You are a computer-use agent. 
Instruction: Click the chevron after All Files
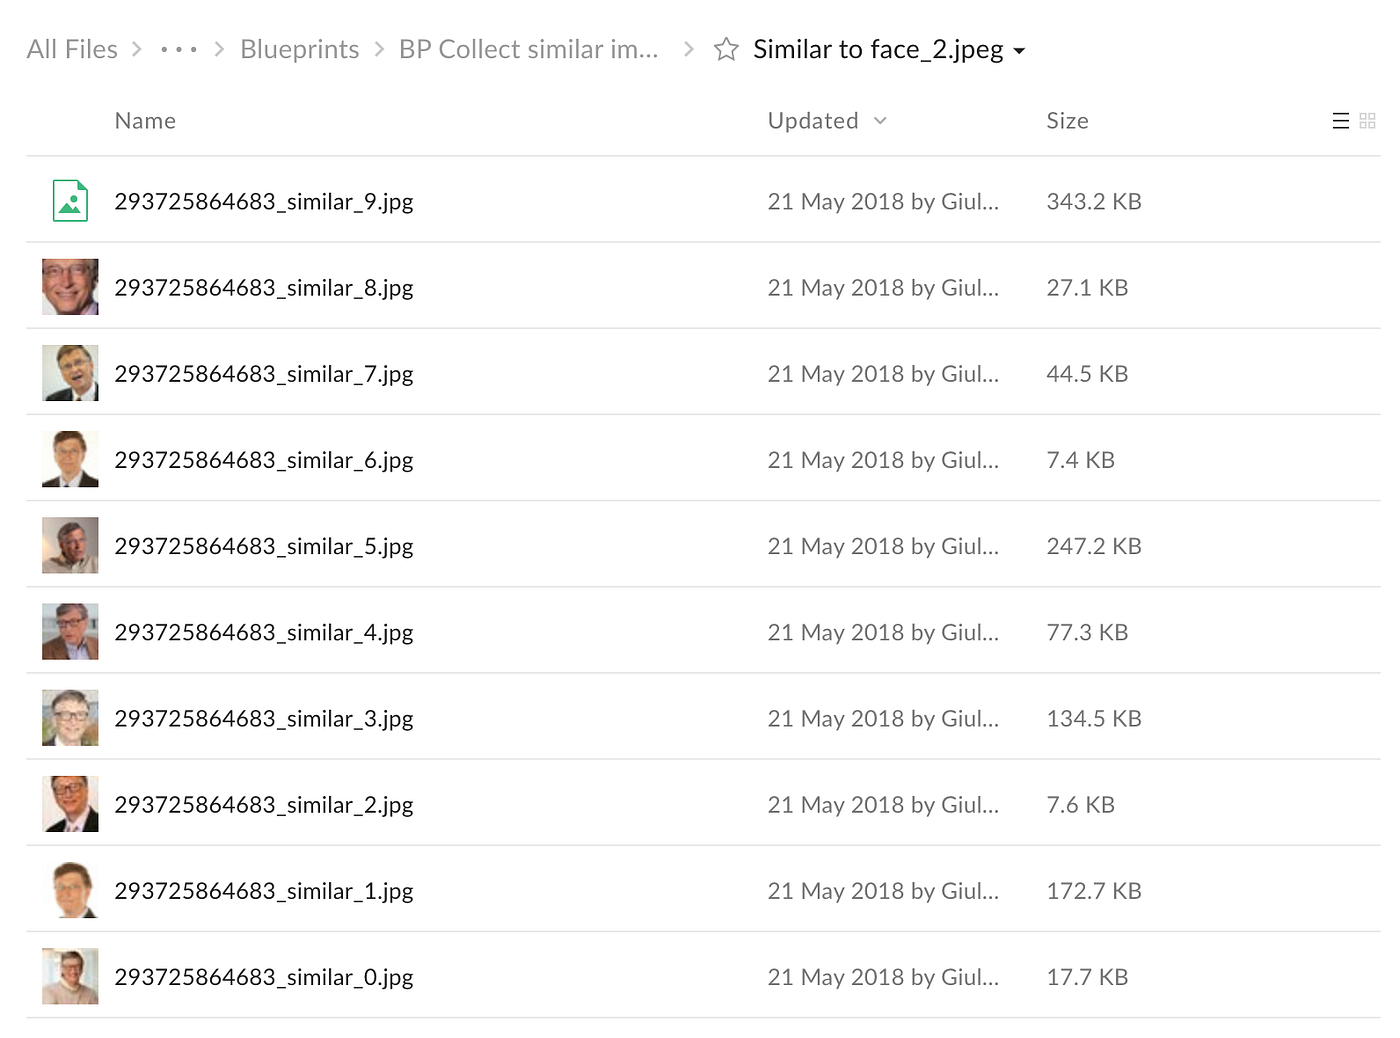click(136, 49)
